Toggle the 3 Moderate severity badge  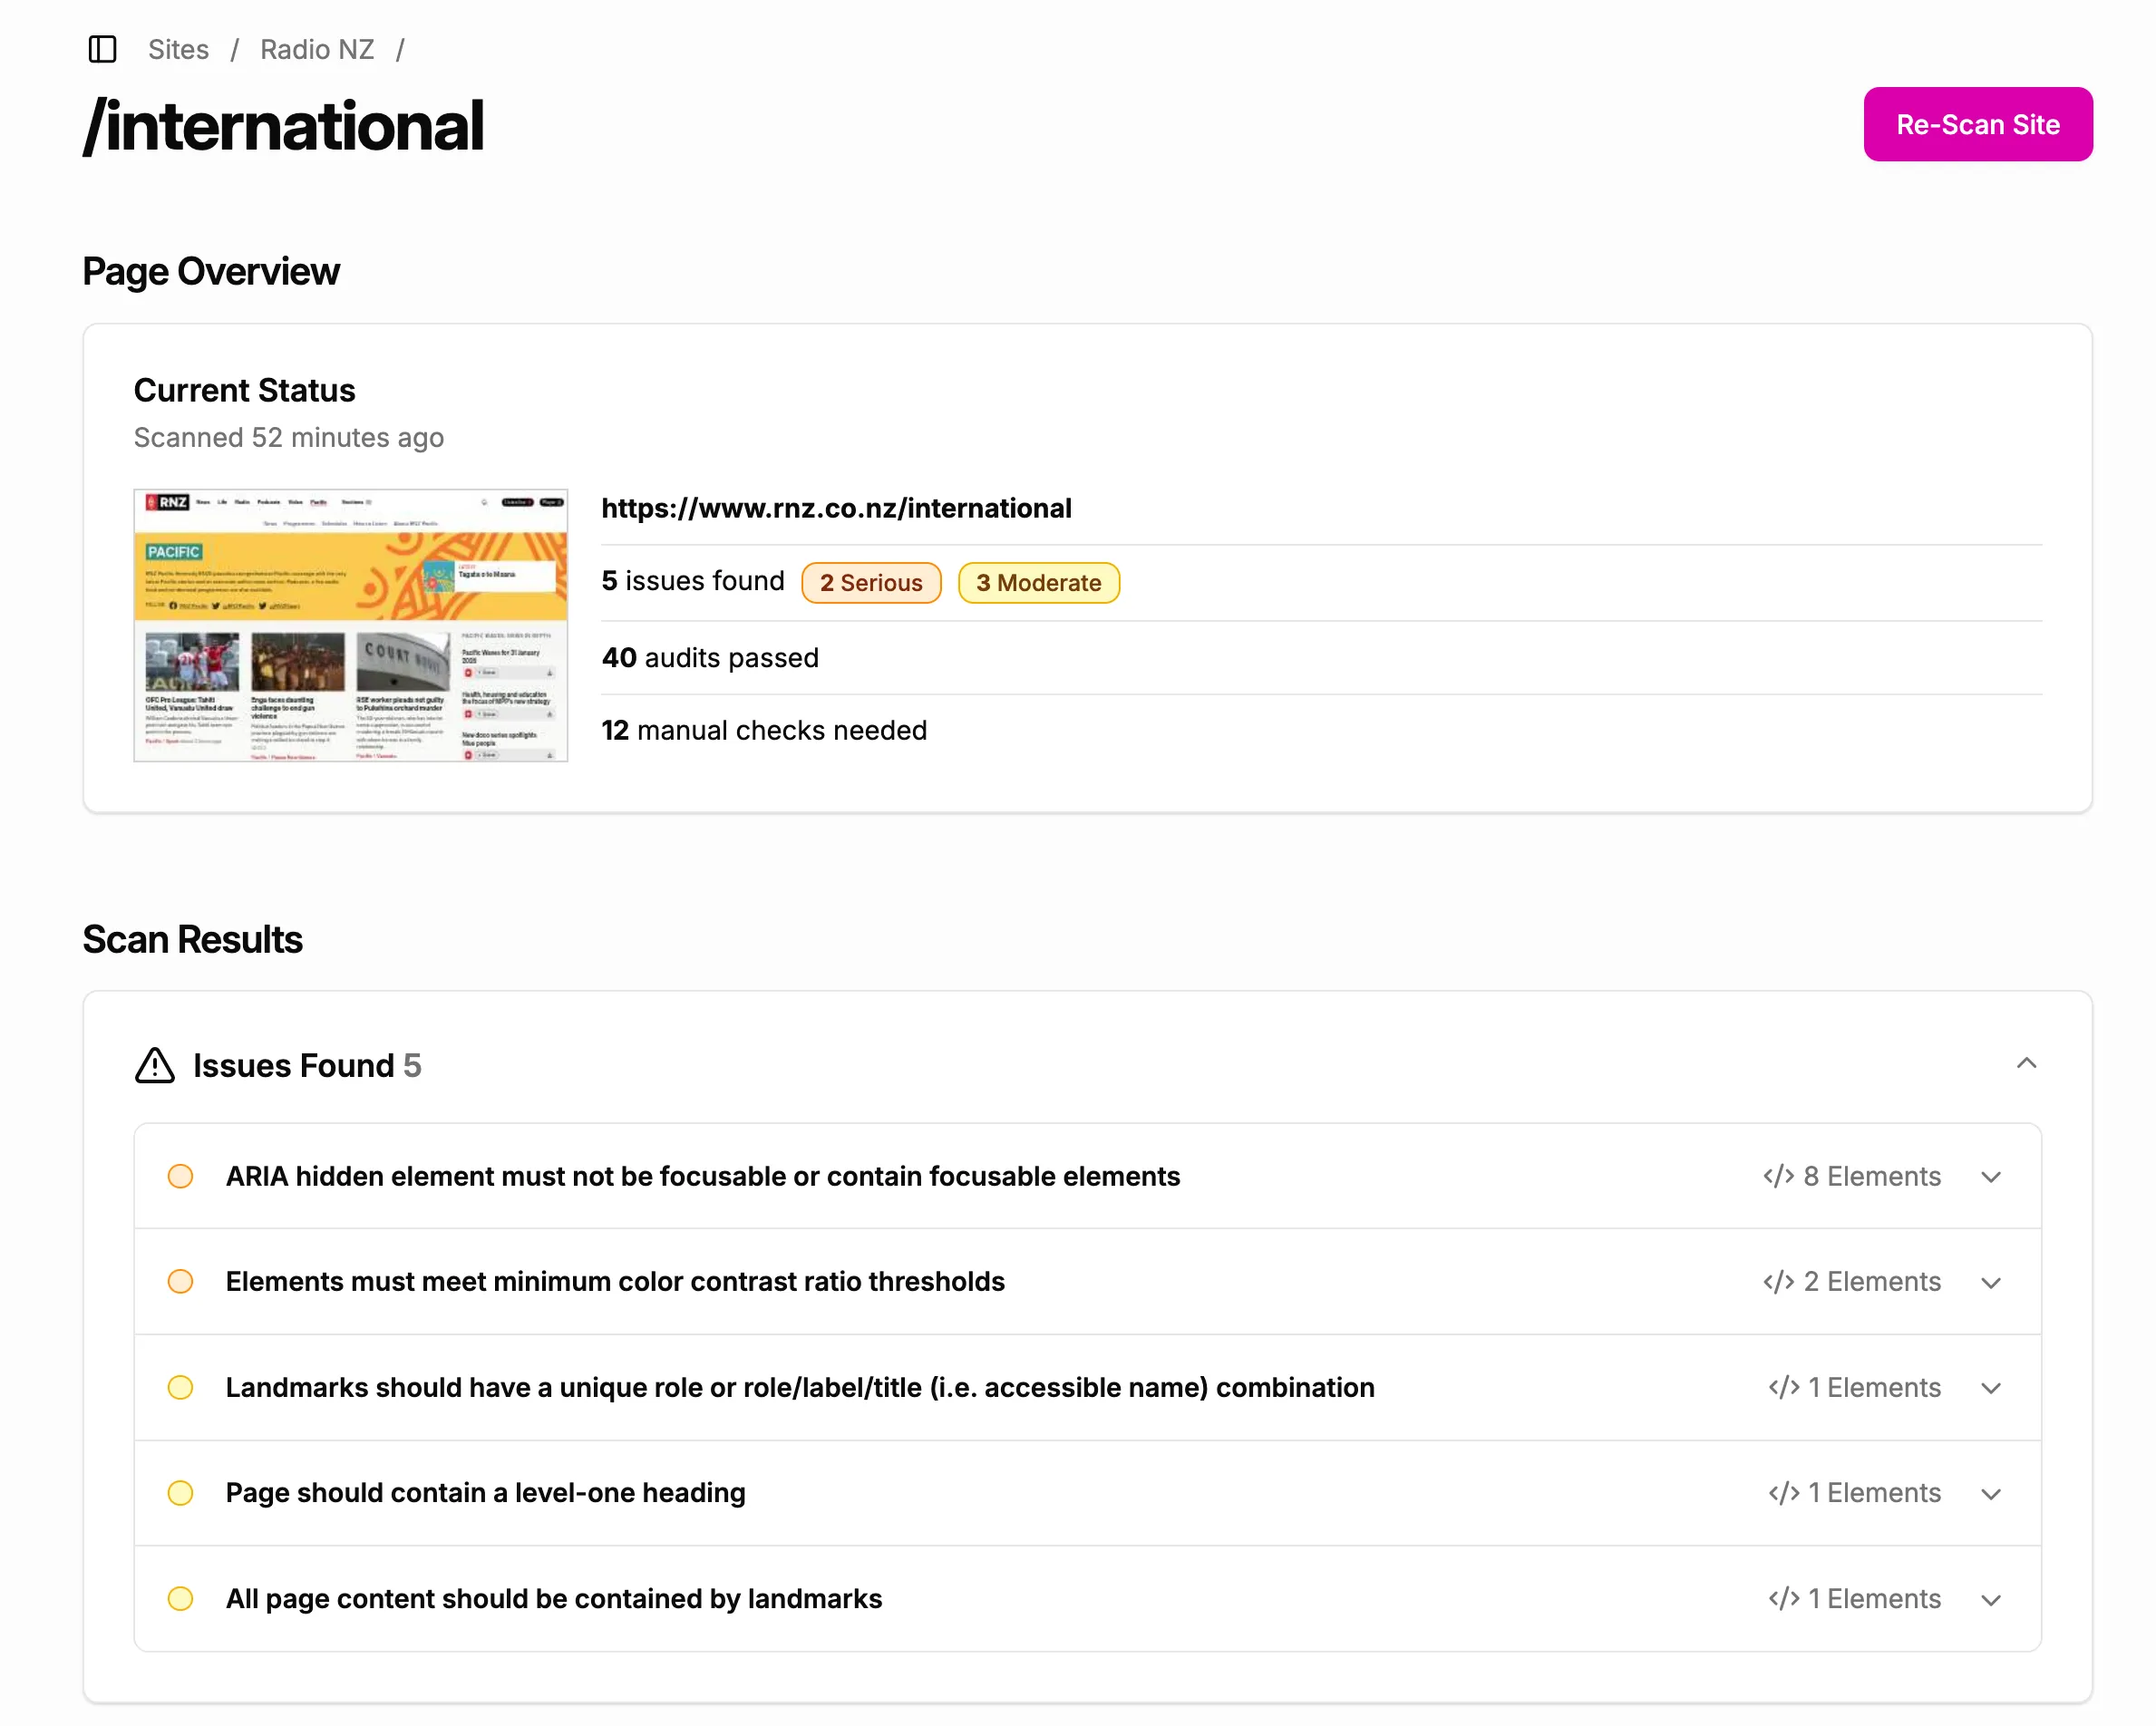point(1039,582)
